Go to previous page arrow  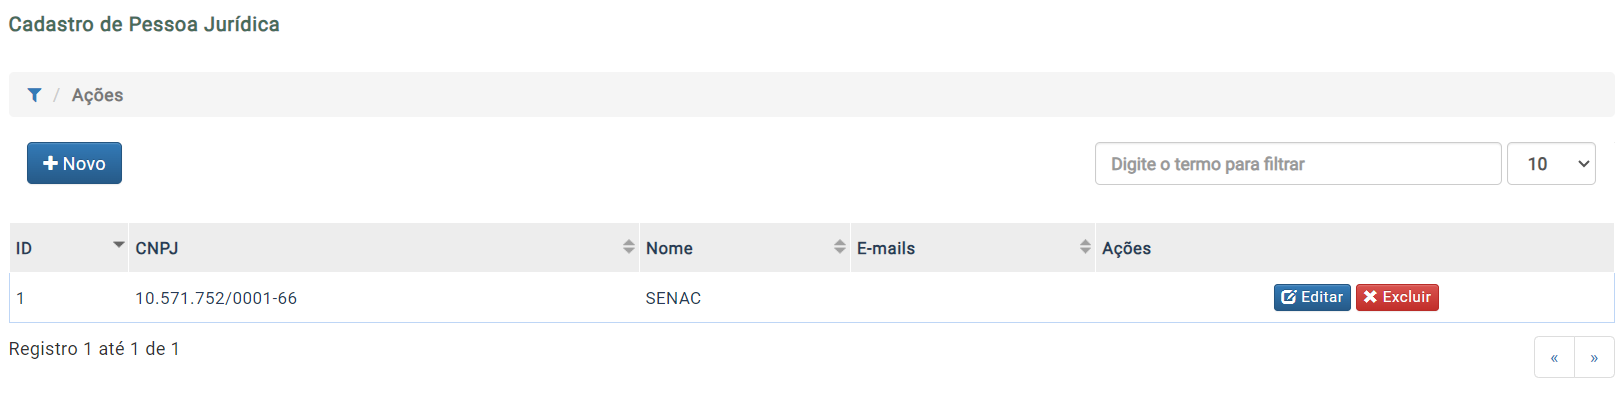pyautogui.click(x=1554, y=357)
